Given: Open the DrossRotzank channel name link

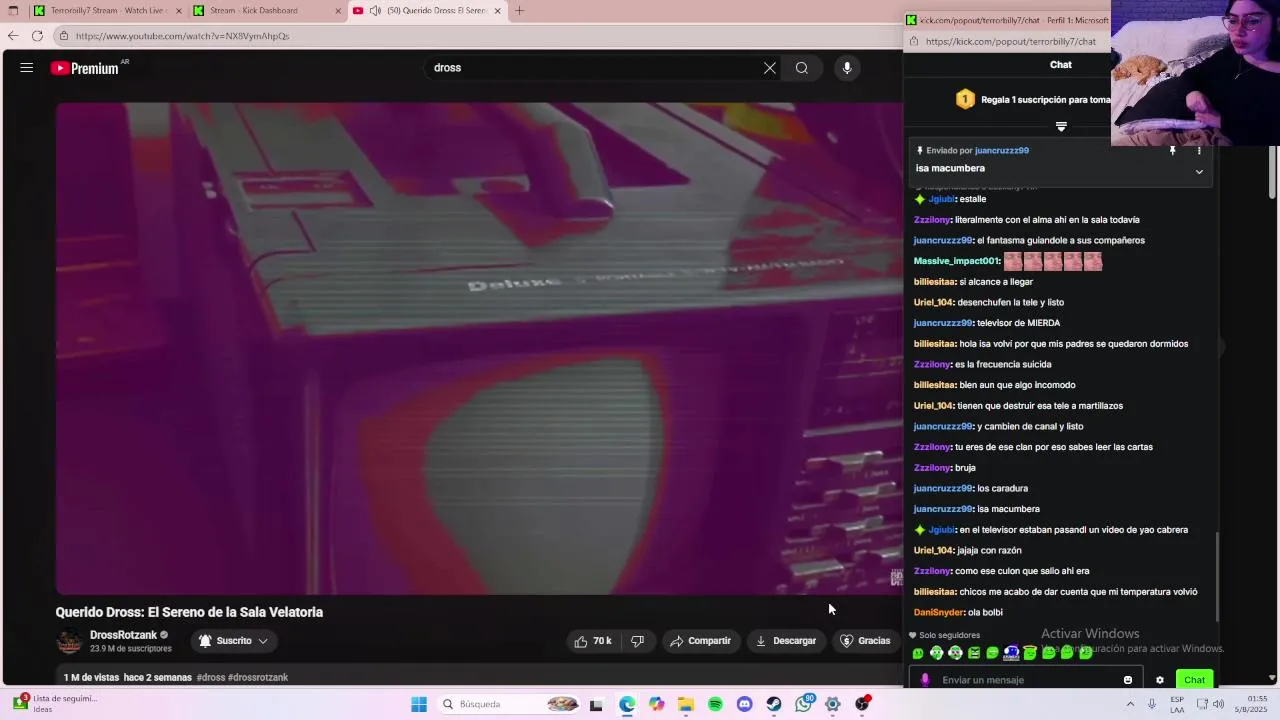Looking at the screenshot, I should [x=123, y=635].
